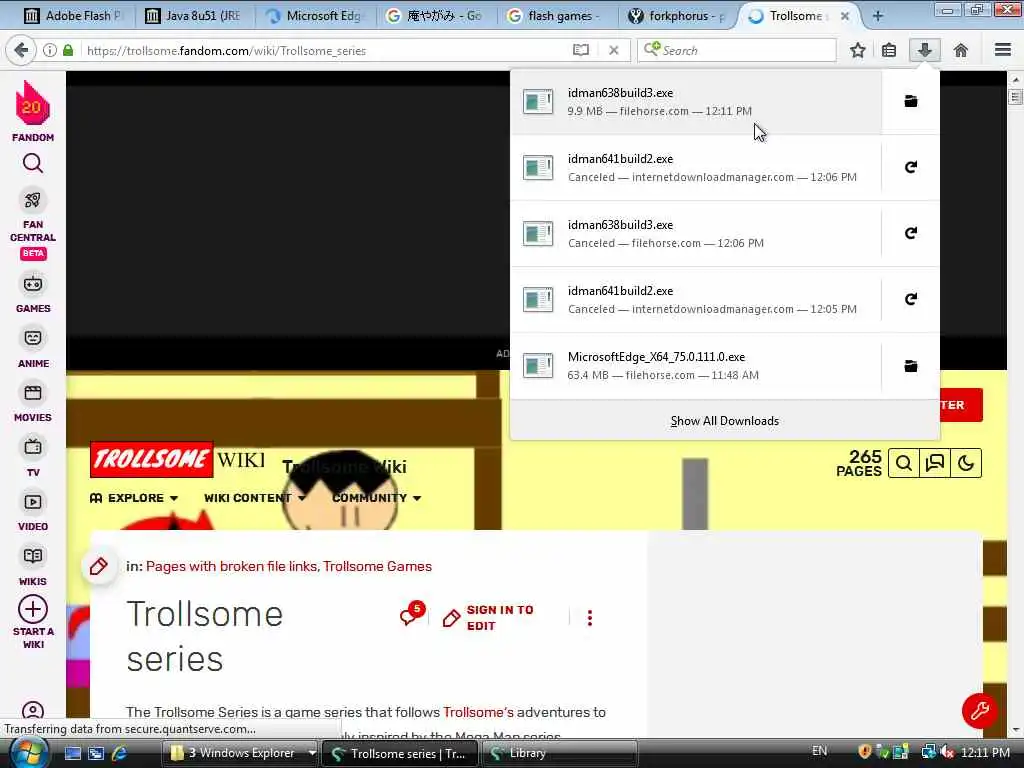Viewport: 1024px width, 768px height.
Task: Retry idman638build3.exe download canceled at 12:06 PM
Action: 910,233
